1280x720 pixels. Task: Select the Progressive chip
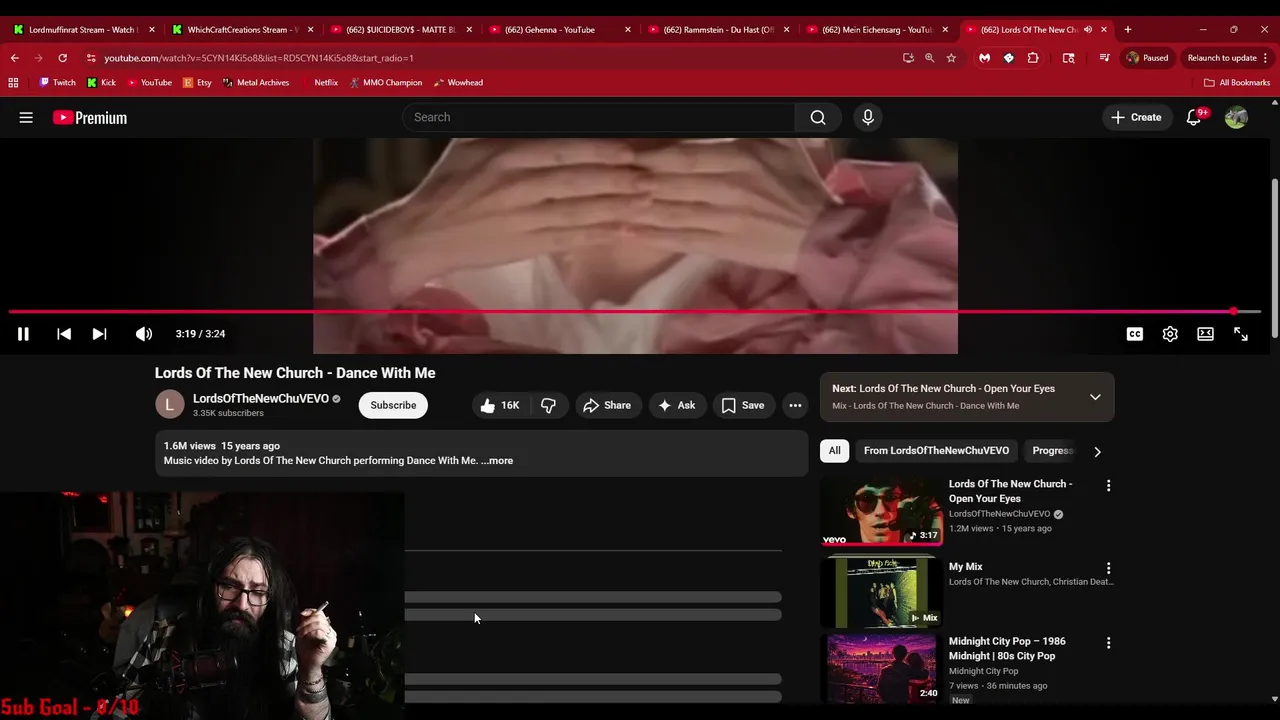(1052, 451)
